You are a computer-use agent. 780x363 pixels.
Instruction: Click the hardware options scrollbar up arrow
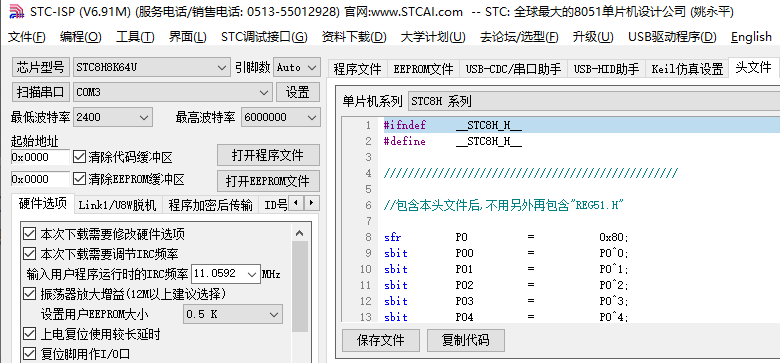pos(300,233)
